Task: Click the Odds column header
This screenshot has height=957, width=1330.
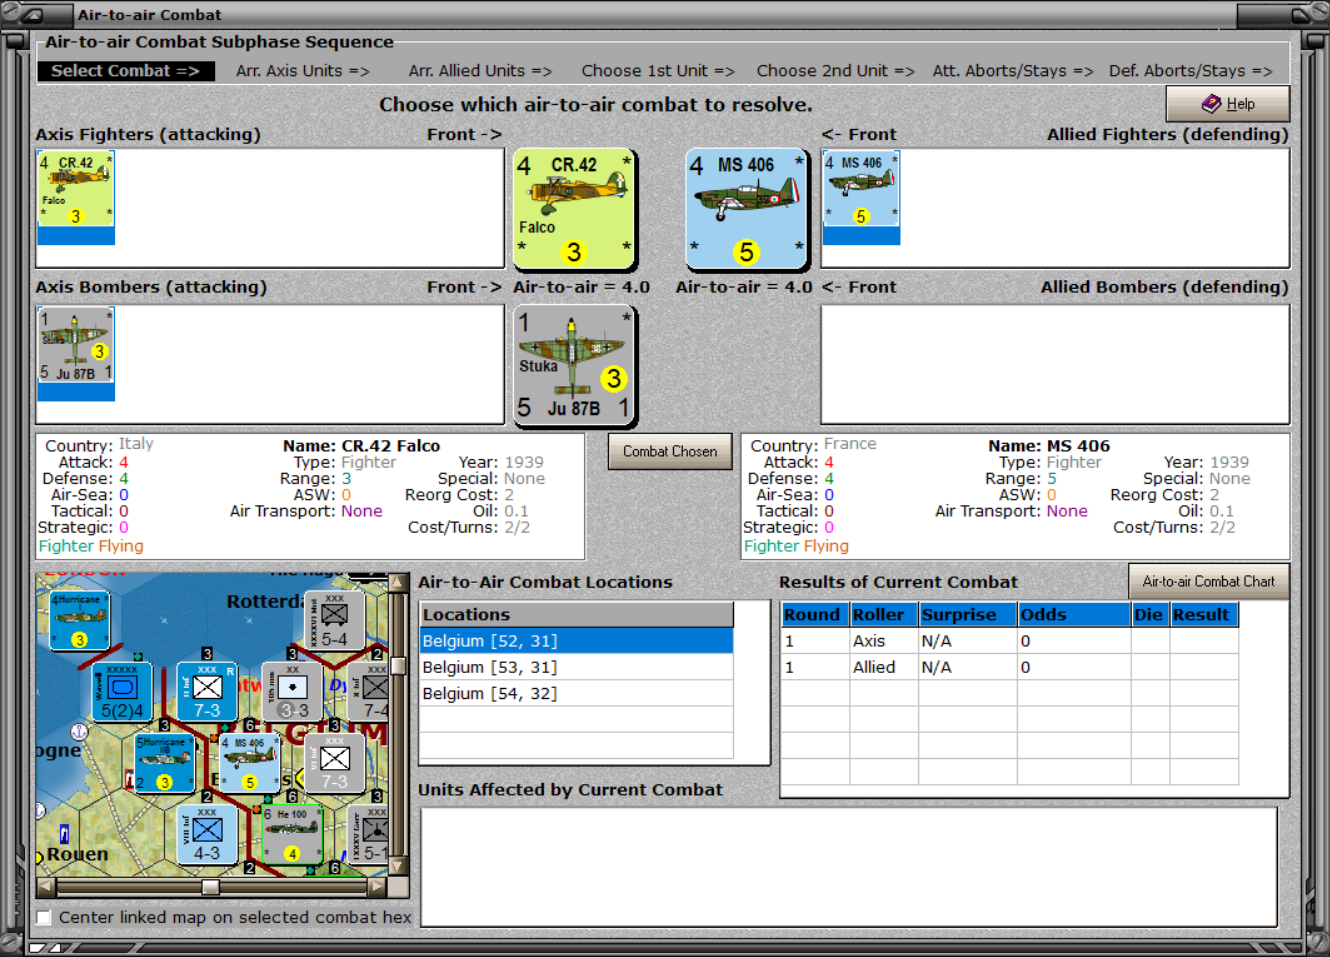Action: (1074, 615)
